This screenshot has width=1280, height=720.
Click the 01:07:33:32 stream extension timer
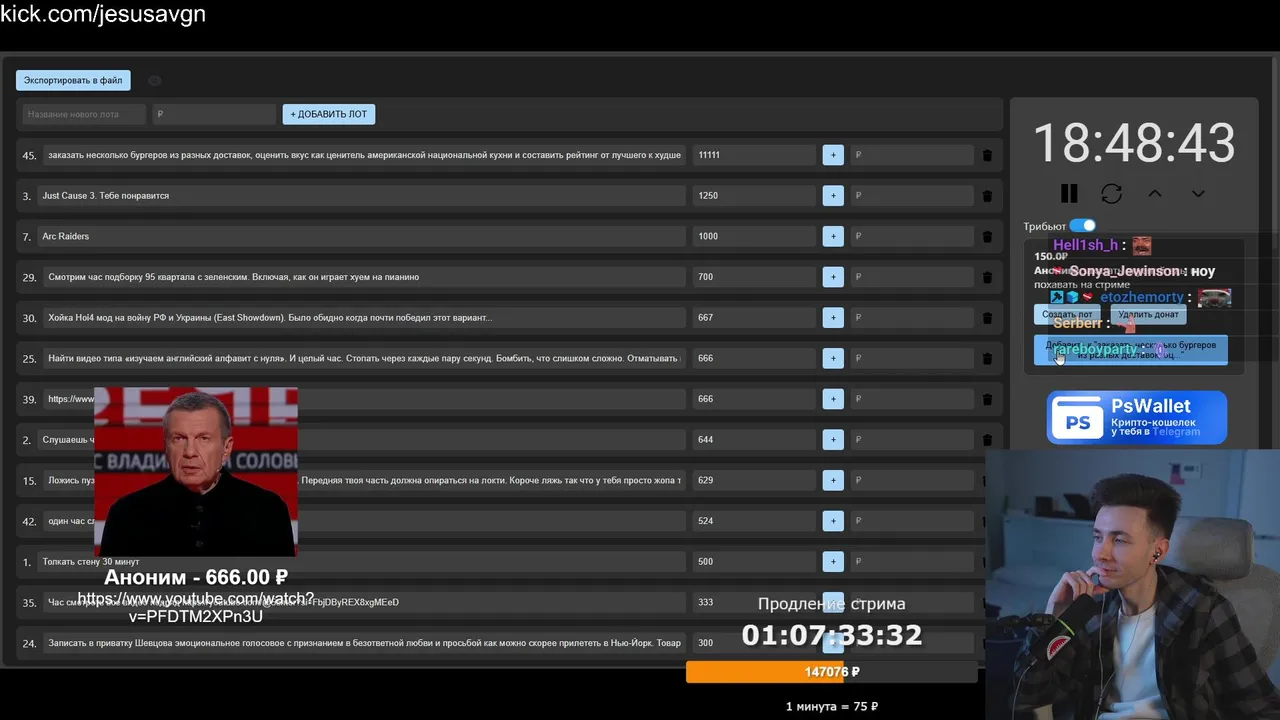[x=832, y=634]
